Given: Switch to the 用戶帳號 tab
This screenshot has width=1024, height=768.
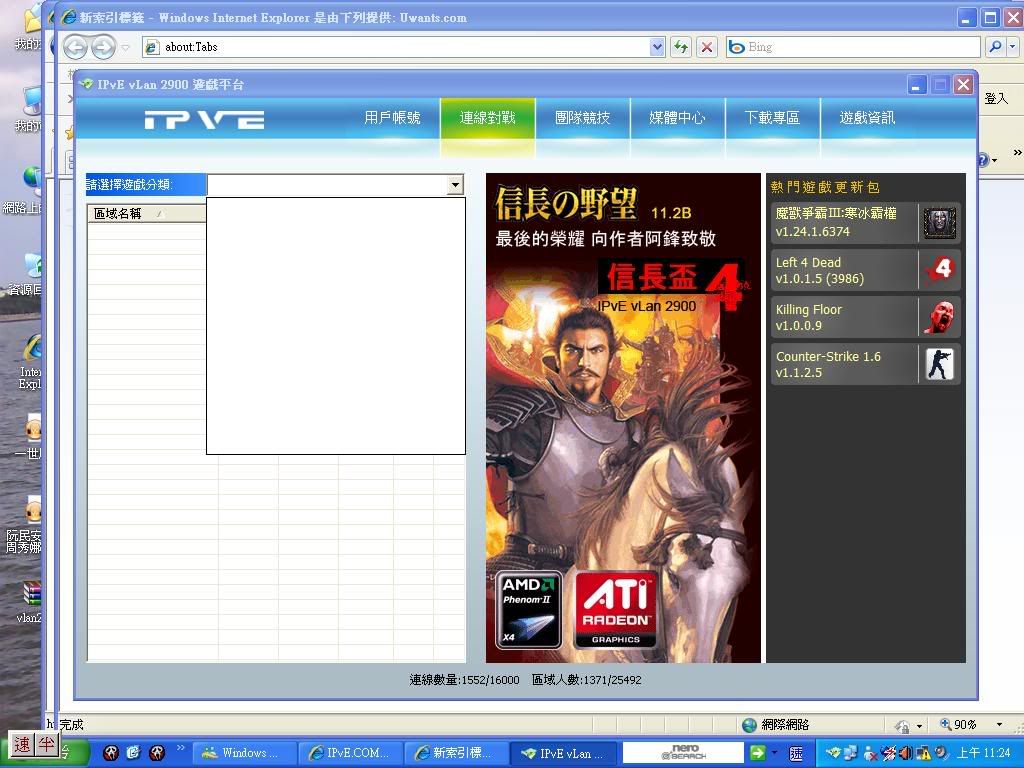Looking at the screenshot, I should coord(392,118).
